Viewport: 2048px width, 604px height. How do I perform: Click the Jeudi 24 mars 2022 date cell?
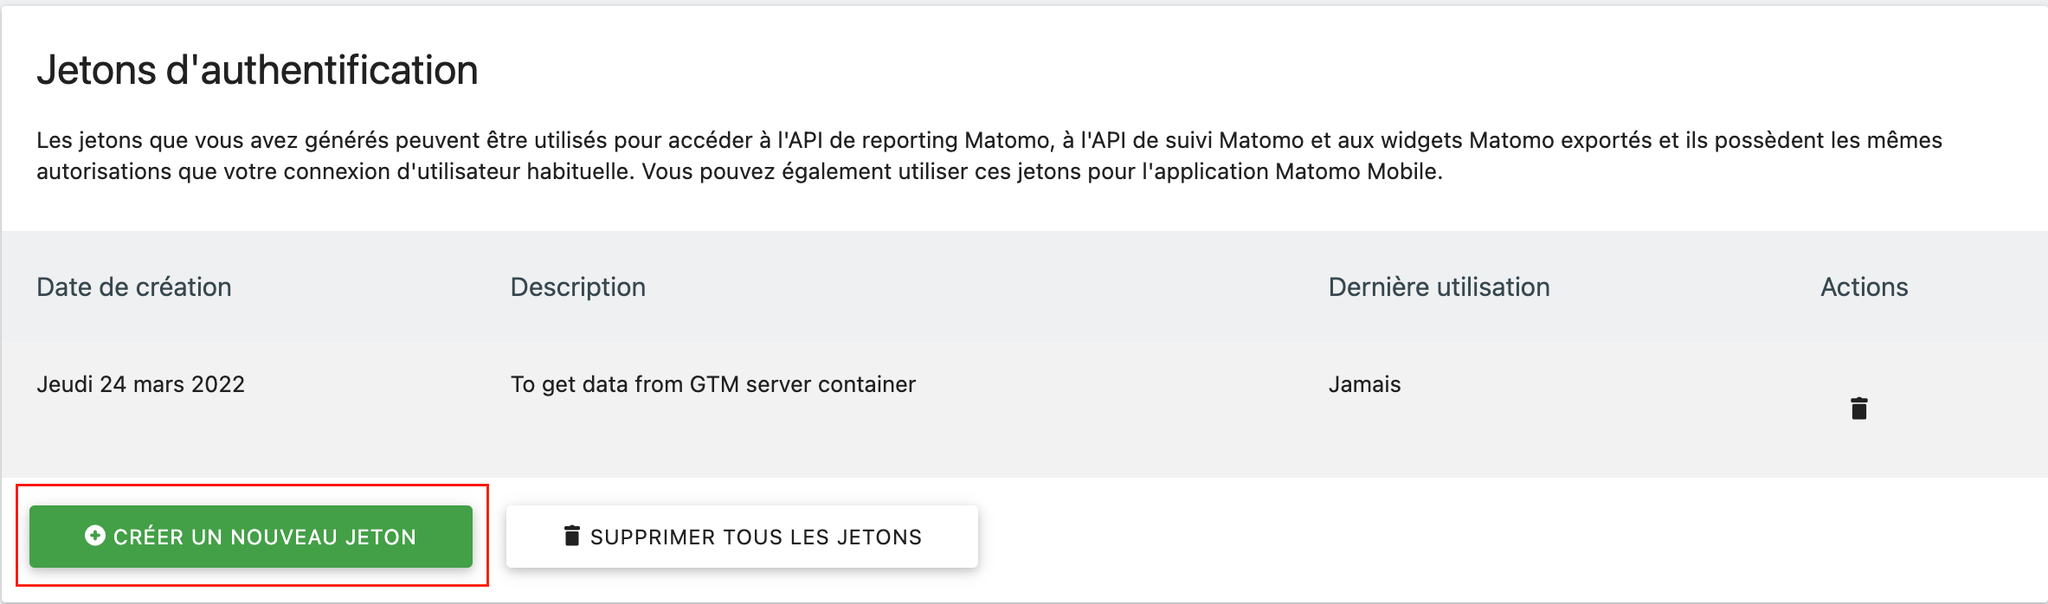click(x=141, y=384)
